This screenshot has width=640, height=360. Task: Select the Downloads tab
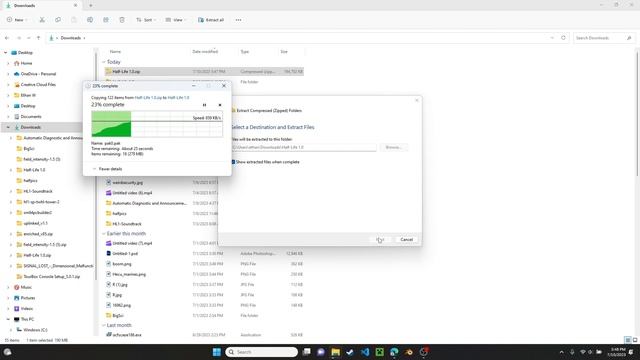(x=41, y=6)
